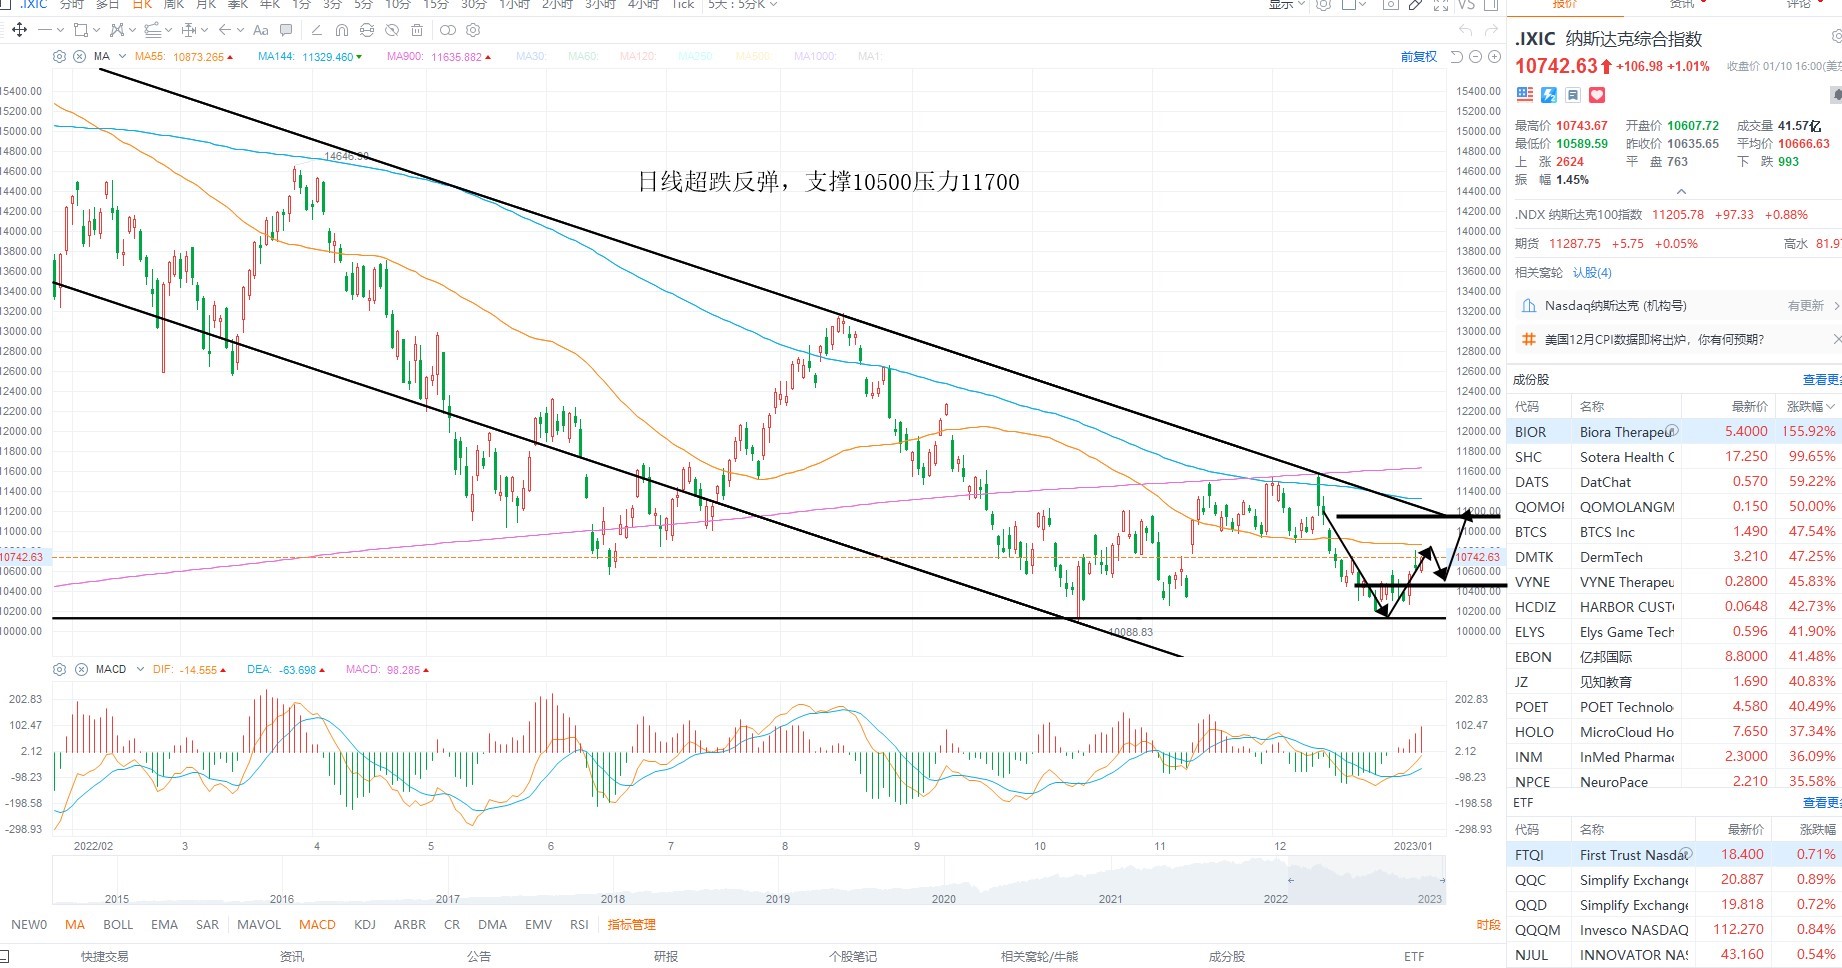Select the text annotation Aa tool
1842x968 pixels.
click(261, 31)
